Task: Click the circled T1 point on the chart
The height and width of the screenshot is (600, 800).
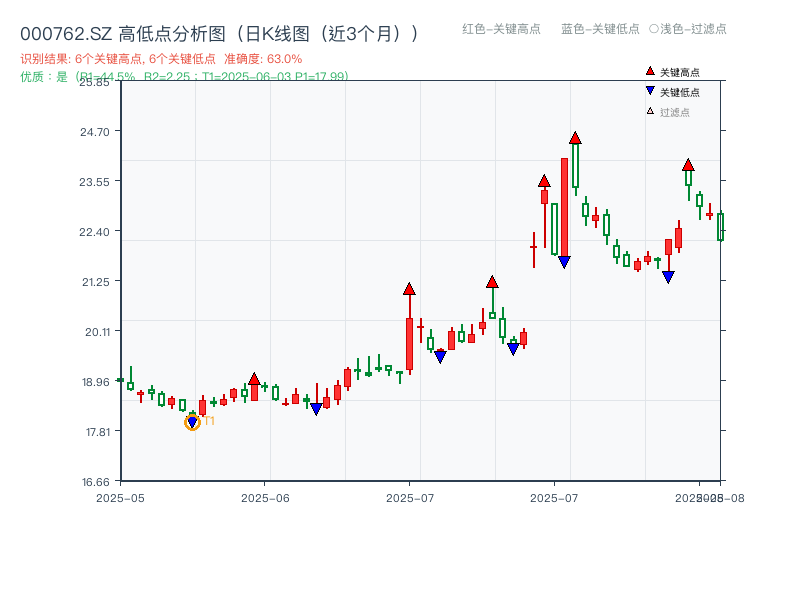Action: tap(191, 422)
